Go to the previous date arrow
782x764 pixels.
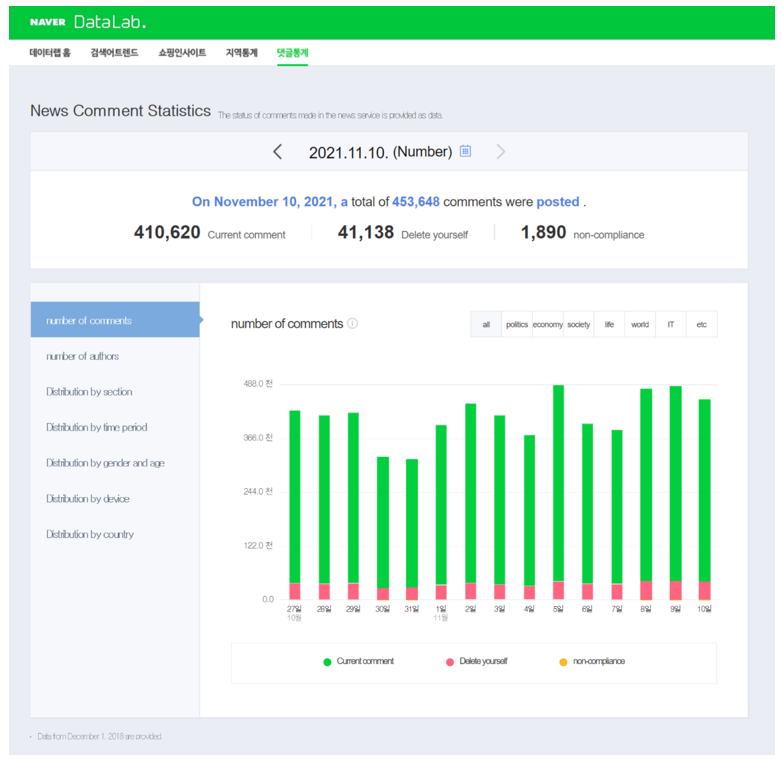pyautogui.click(x=278, y=152)
